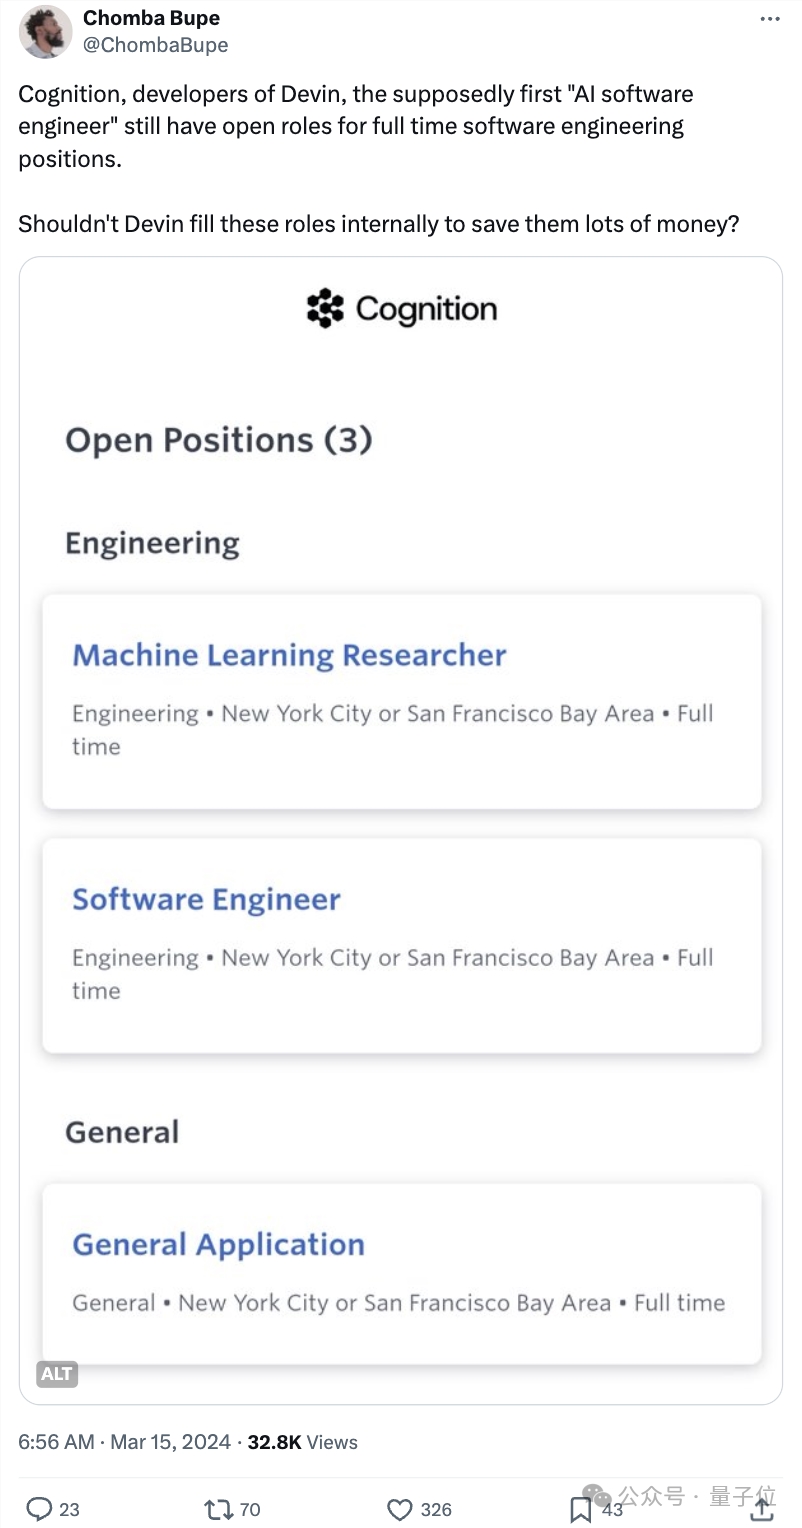Open General Application posting
This screenshot has height=1528, width=802.
tap(218, 1244)
